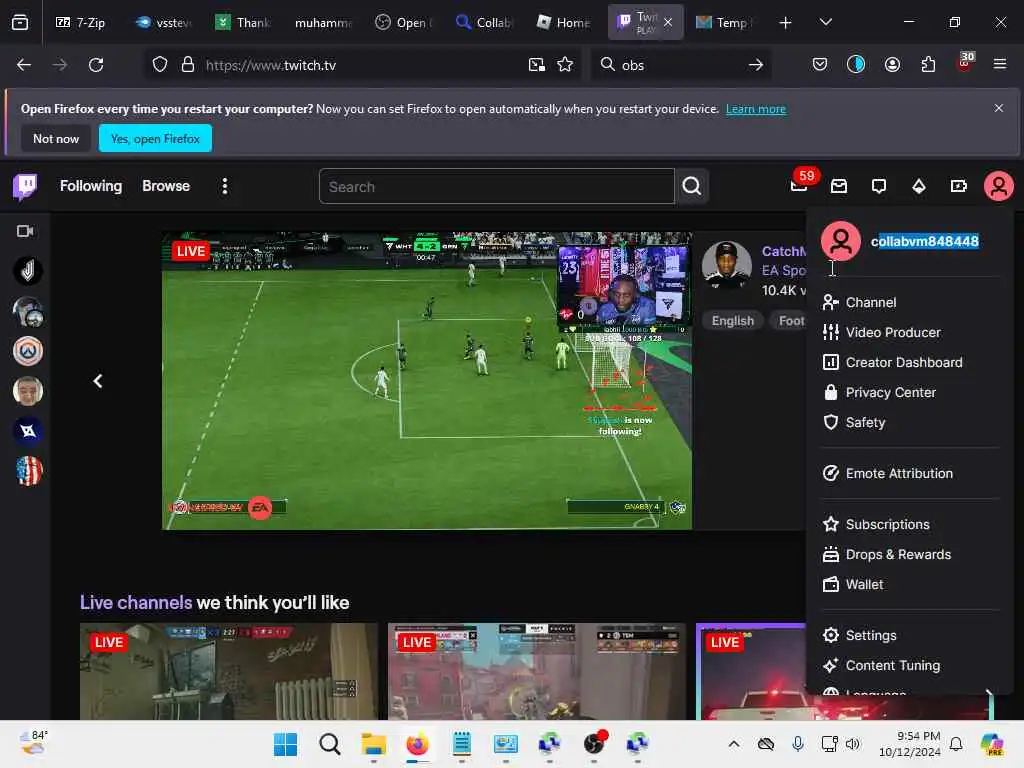Go to previous carousel stream
This screenshot has height=768, width=1024.
pyautogui.click(x=98, y=381)
